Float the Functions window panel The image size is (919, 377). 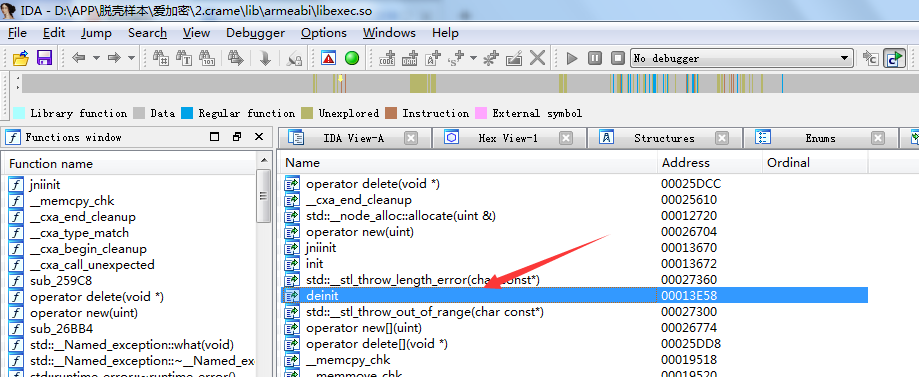[x=237, y=137]
